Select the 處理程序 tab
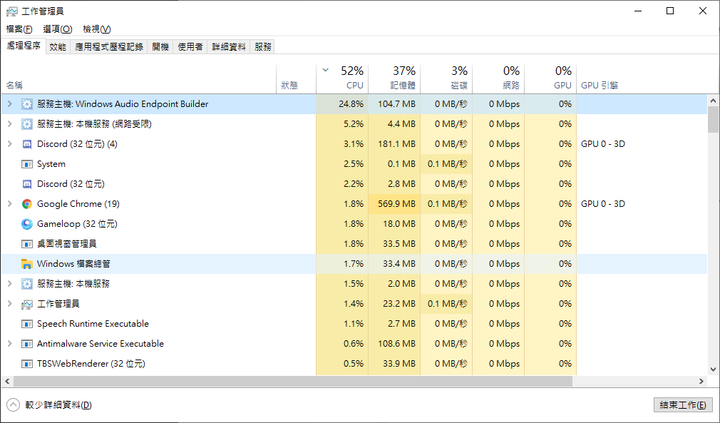The width and height of the screenshot is (720, 423). click(x=23, y=46)
